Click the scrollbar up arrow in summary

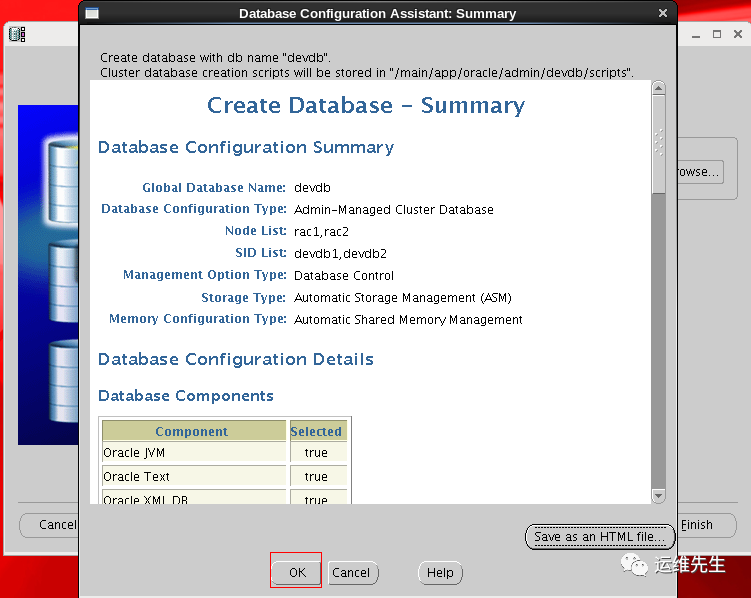[658, 88]
